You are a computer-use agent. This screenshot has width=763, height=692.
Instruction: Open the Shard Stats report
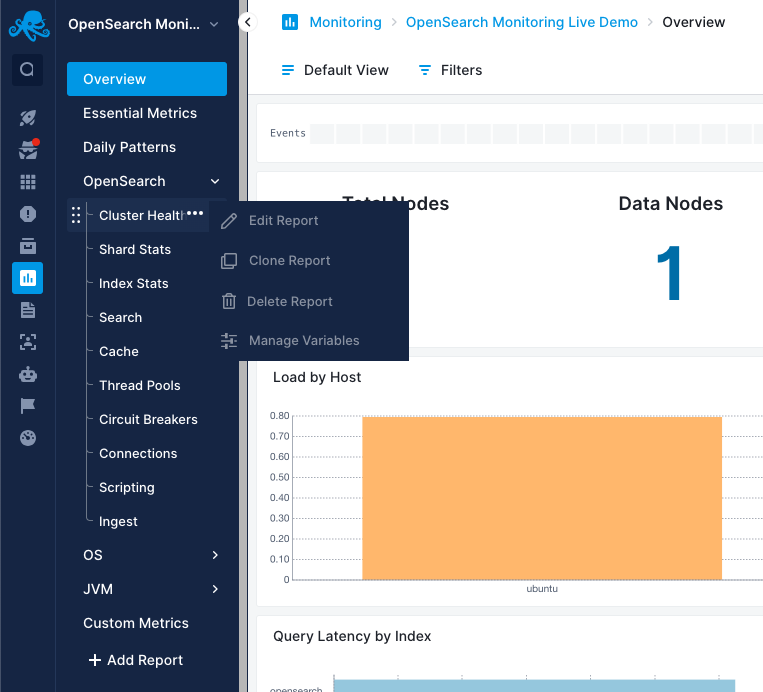(x=135, y=249)
